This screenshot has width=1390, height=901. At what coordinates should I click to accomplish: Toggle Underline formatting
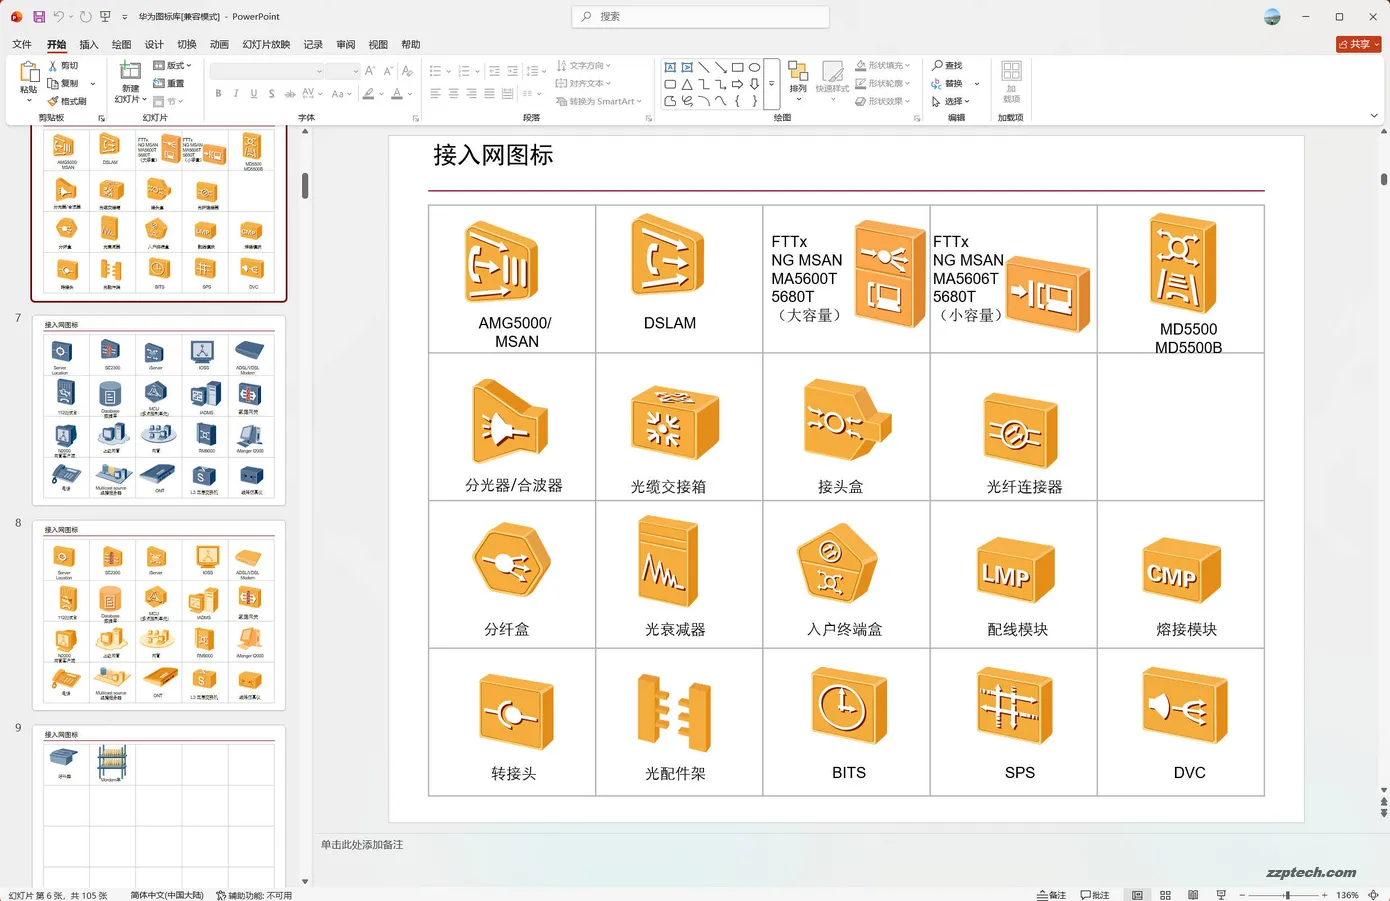pyautogui.click(x=254, y=94)
